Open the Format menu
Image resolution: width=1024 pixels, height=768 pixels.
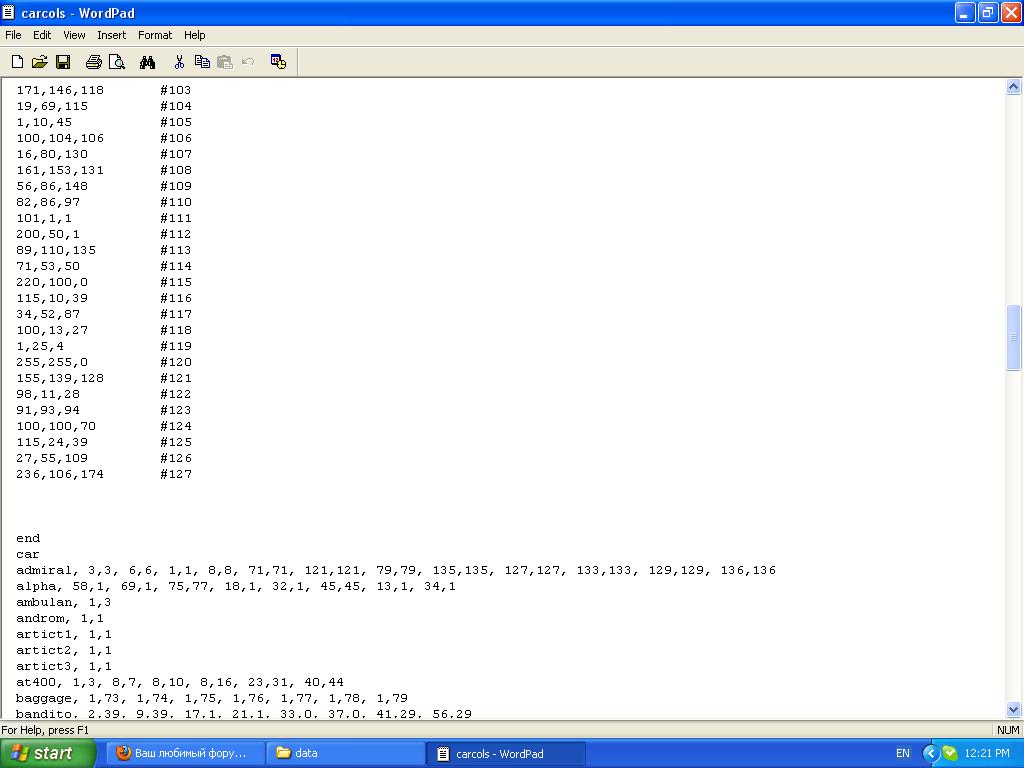(155, 35)
